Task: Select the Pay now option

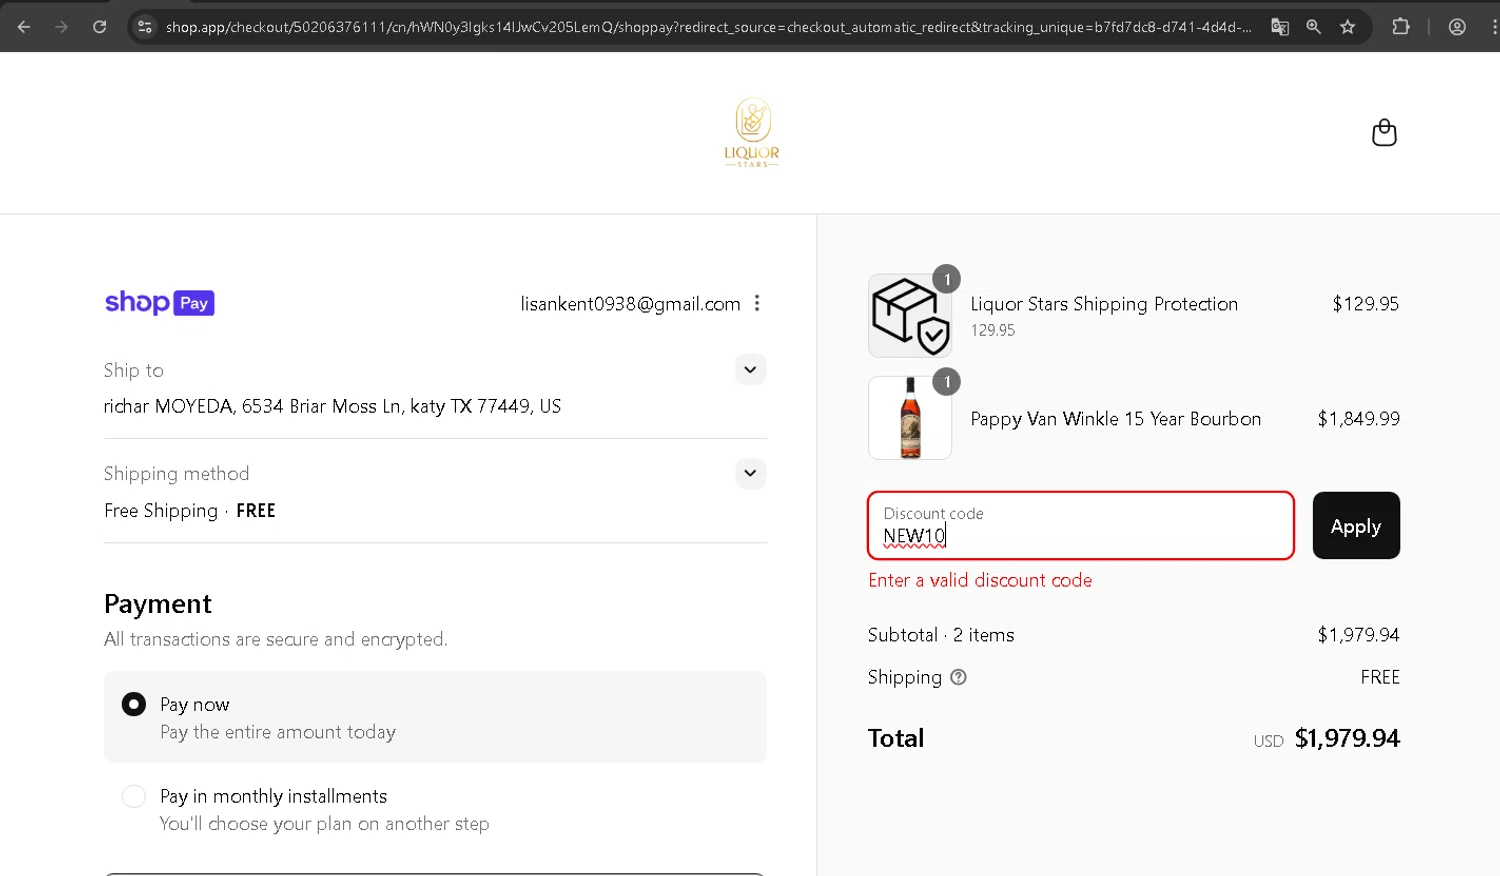Action: click(x=134, y=704)
